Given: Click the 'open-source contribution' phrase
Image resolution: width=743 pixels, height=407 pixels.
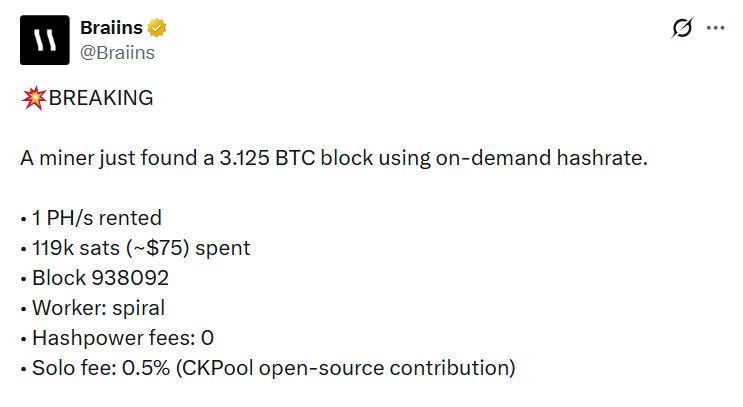Looking at the screenshot, I should click(x=385, y=368).
